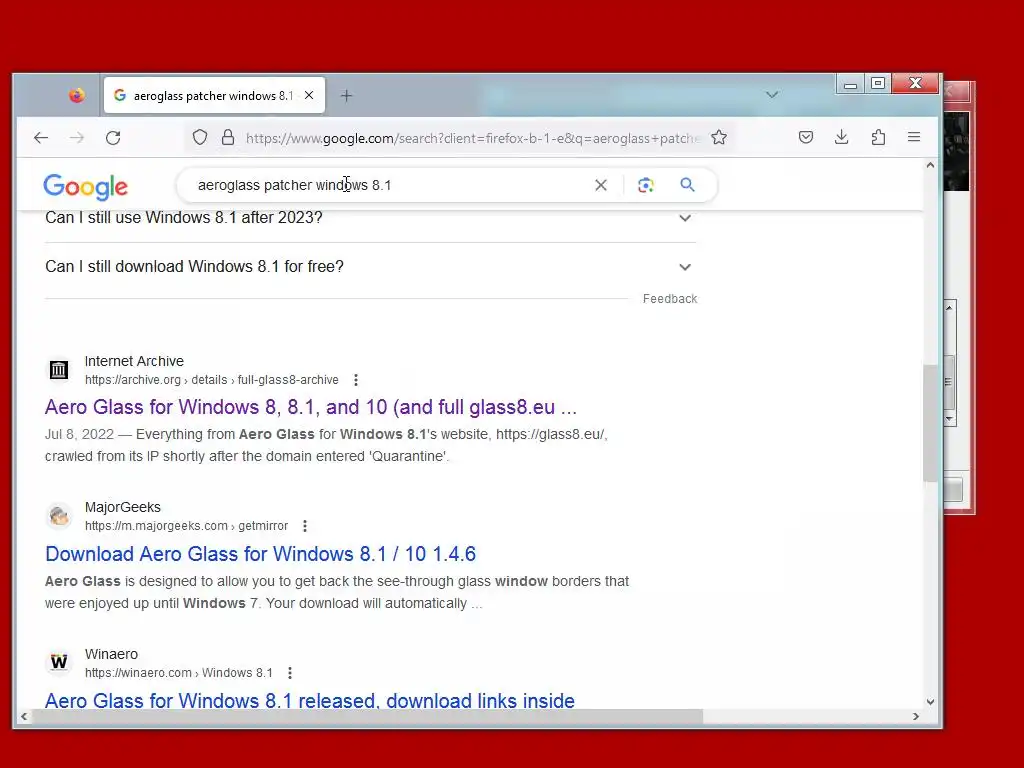The image size is (1024, 768).
Task: Click the MajorGeeks favicon
Action: click(59, 516)
